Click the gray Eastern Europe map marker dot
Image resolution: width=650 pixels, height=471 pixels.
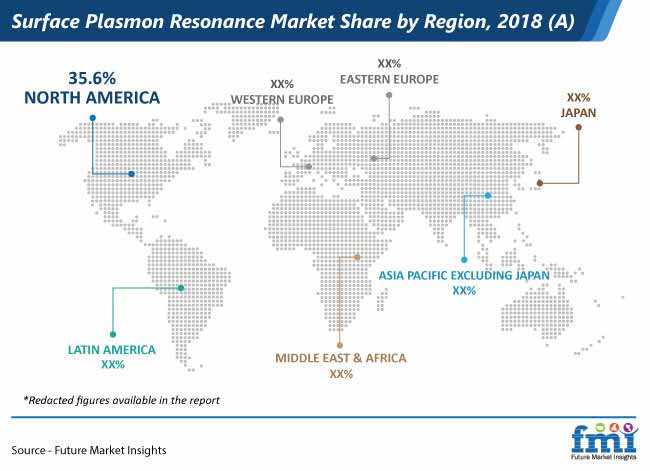(374, 158)
